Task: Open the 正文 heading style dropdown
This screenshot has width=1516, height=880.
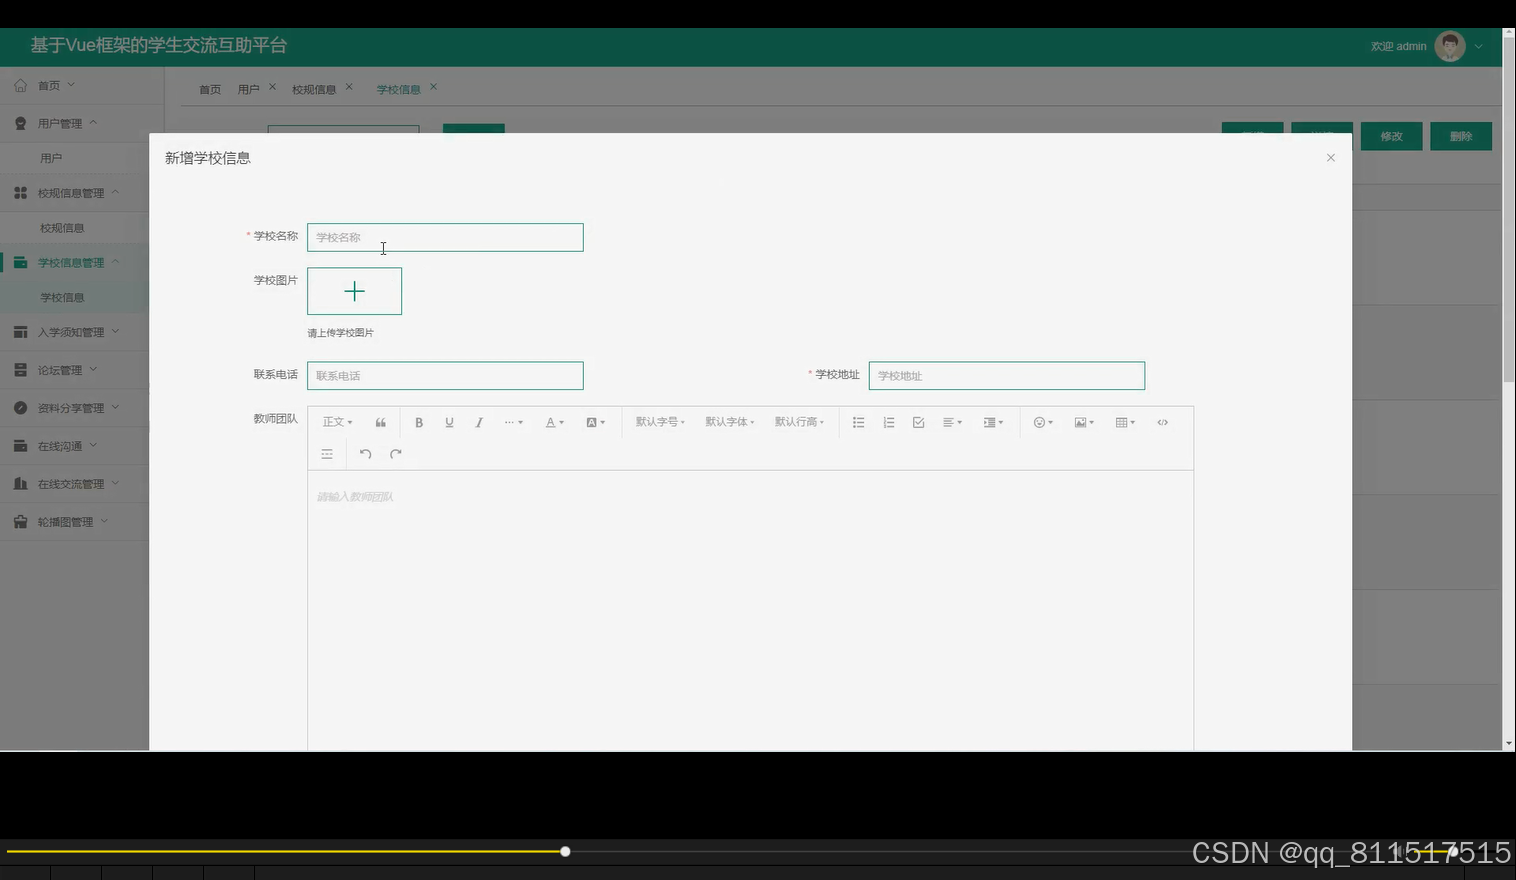Action: (337, 423)
